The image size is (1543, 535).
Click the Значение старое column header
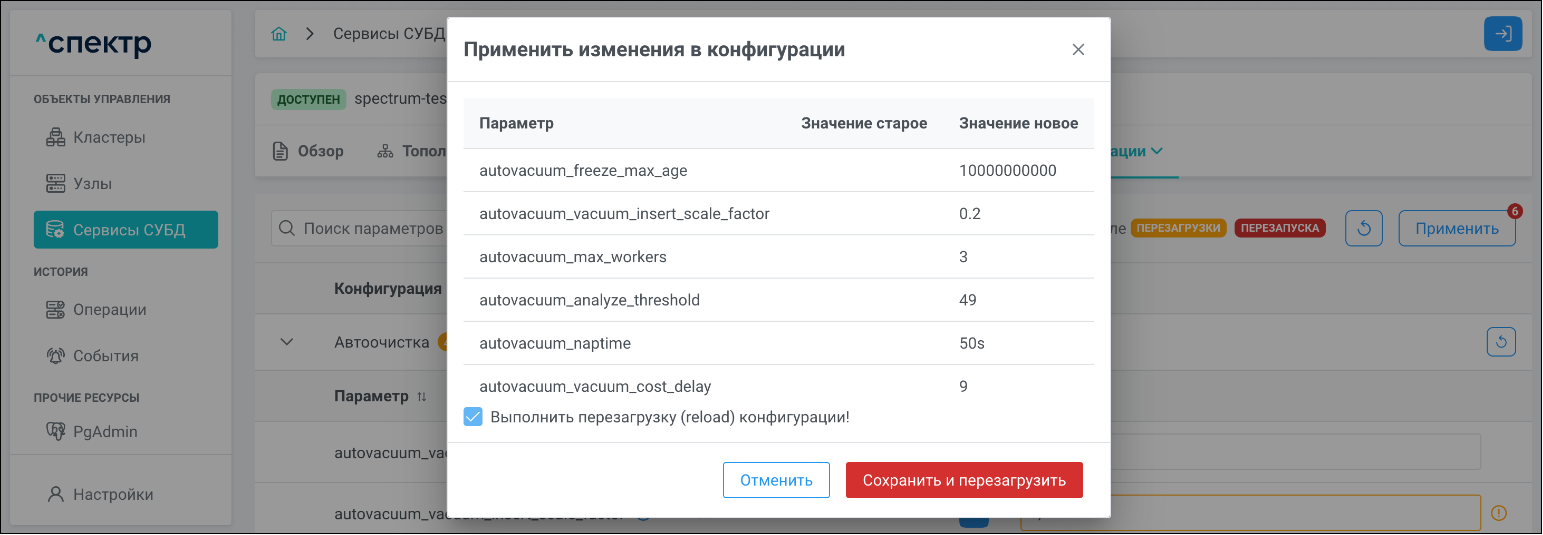tap(864, 123)
